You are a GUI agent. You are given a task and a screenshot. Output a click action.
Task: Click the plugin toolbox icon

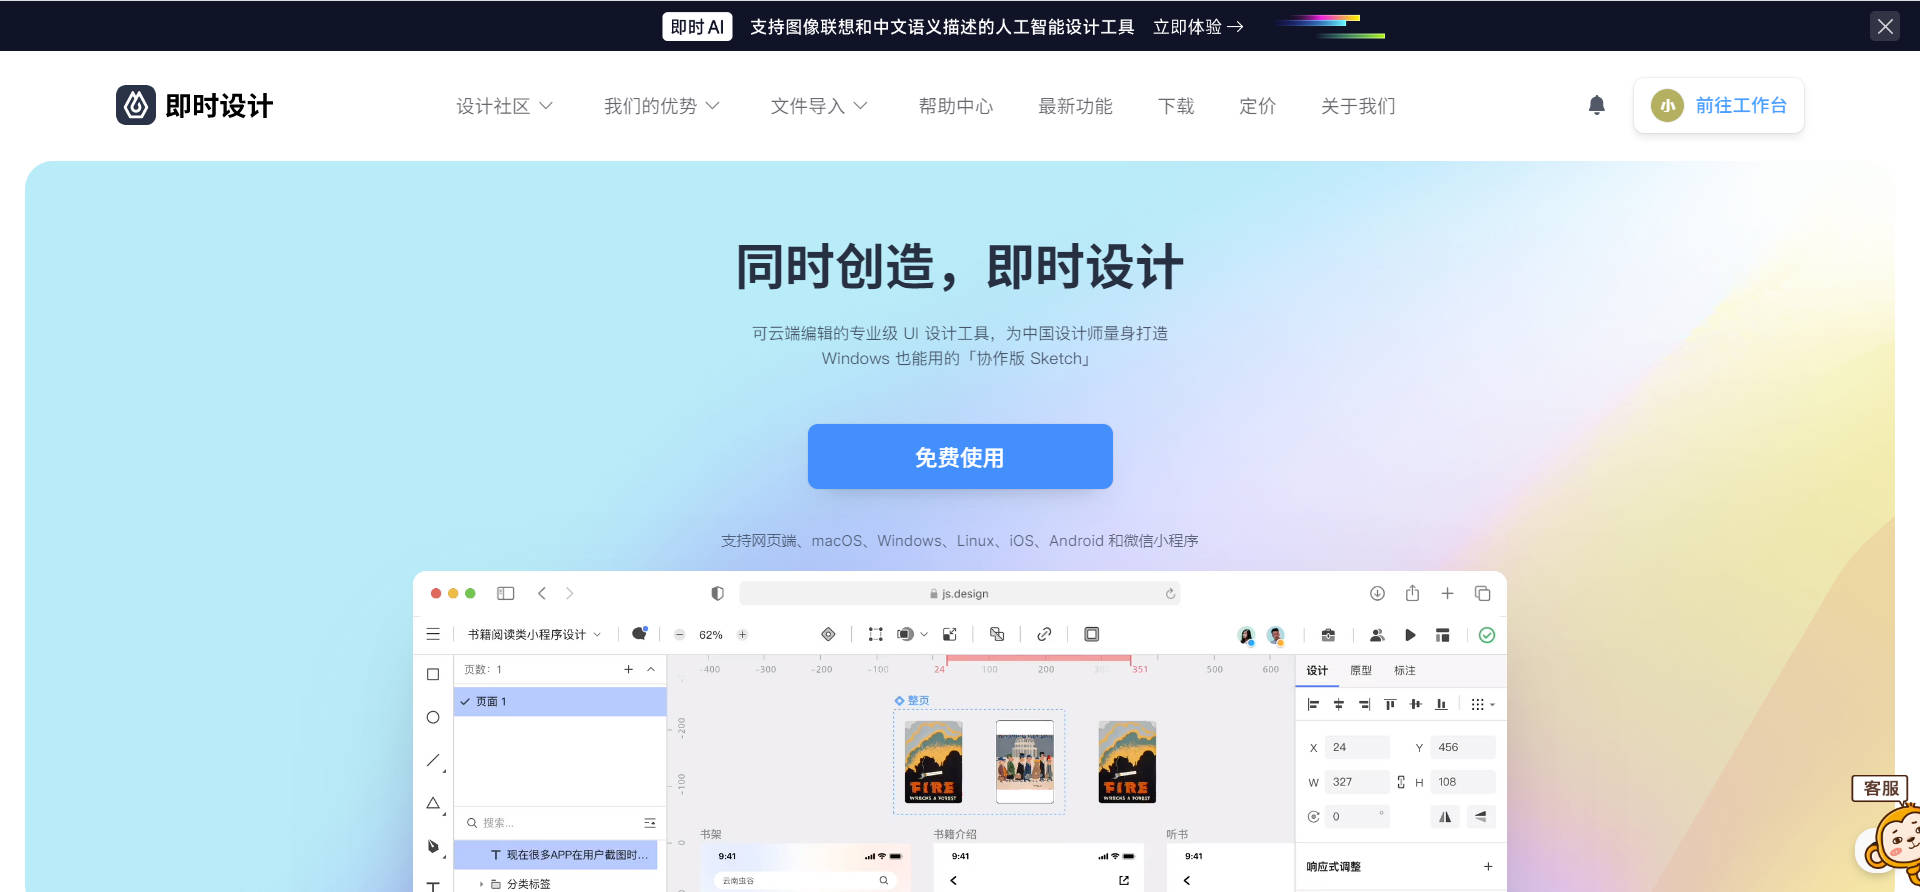pyautogui.click(x=1328, y=635)
